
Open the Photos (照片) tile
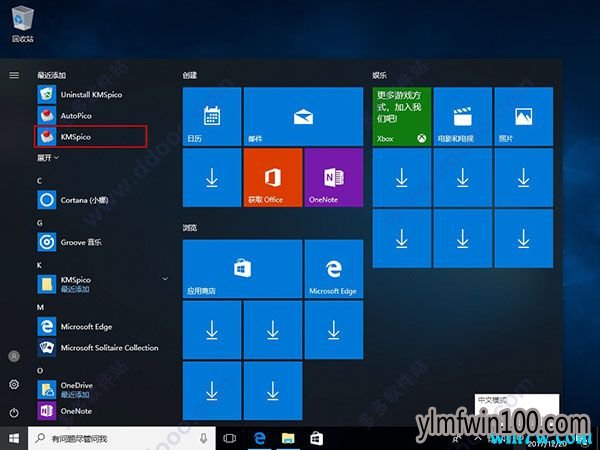coord(522,117)
